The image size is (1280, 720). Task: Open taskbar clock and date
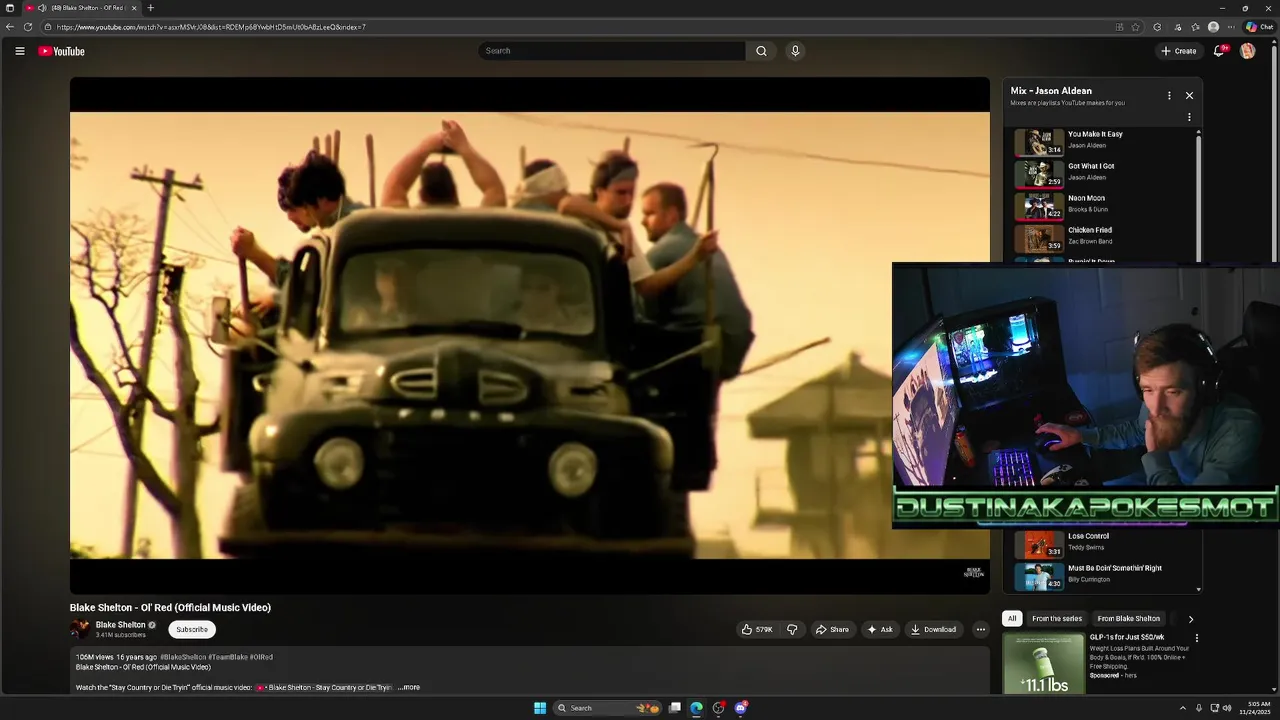tap(1254, 708)
